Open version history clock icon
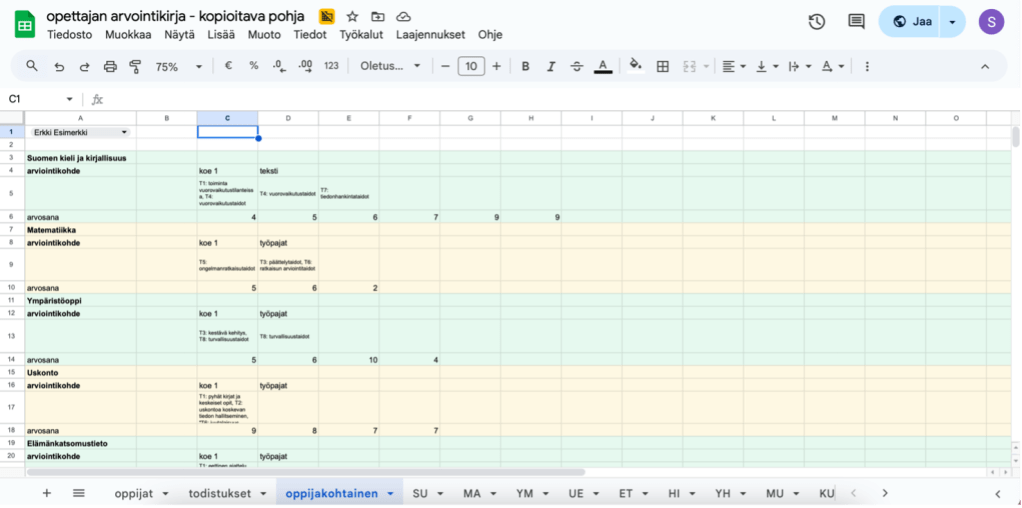 (816, 22)
